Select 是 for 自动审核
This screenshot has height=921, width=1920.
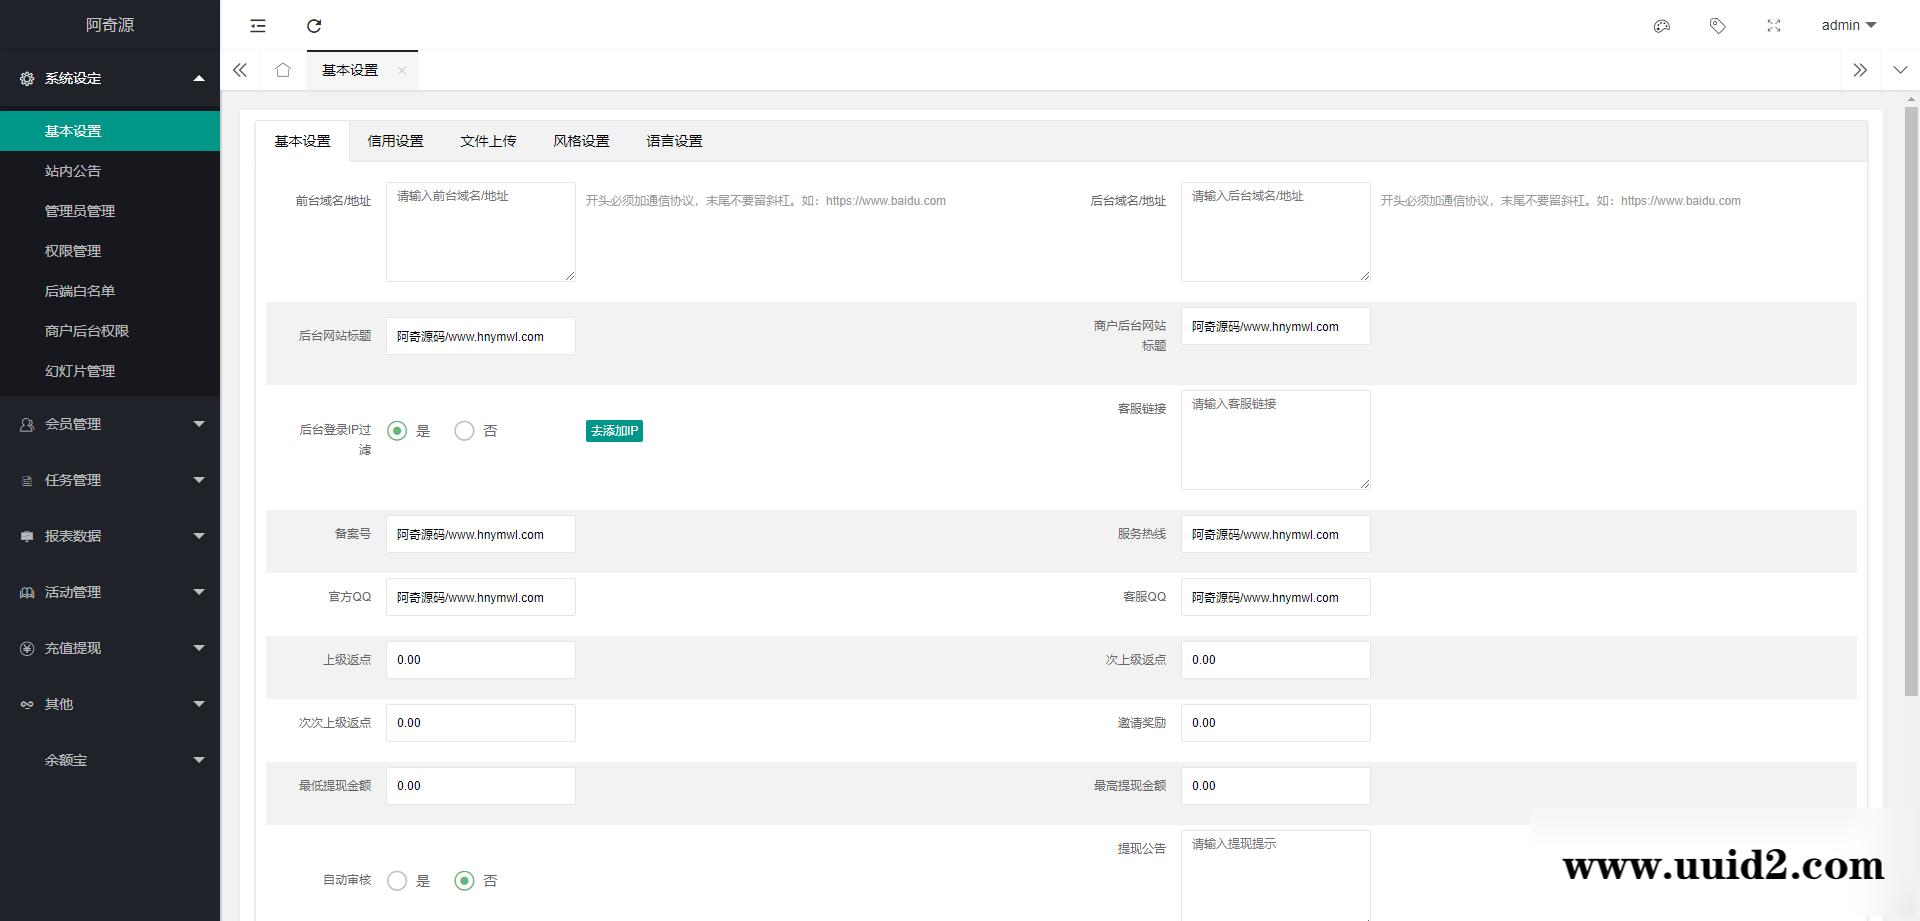tap(397, 881)
